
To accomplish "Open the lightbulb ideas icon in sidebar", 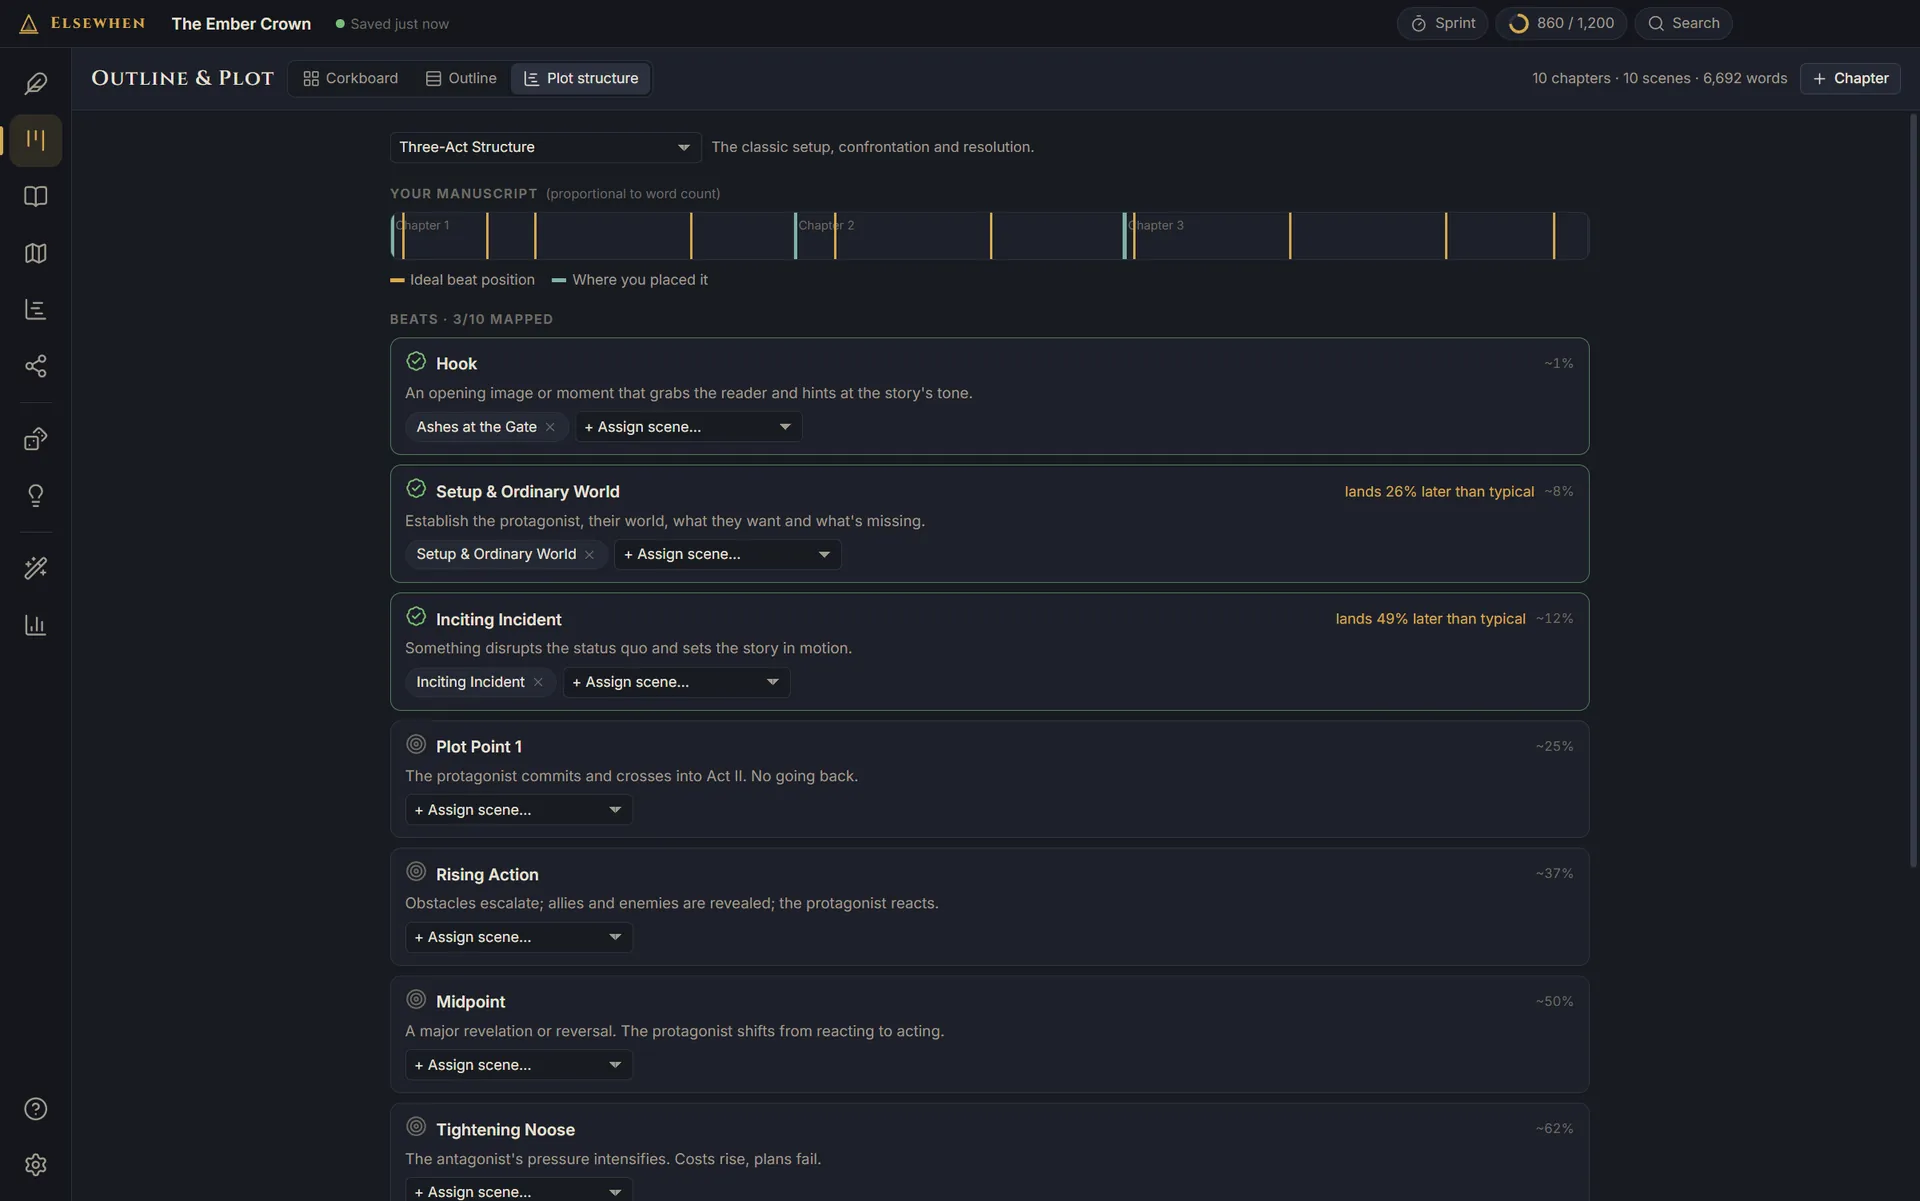I will tap(35, 496).
